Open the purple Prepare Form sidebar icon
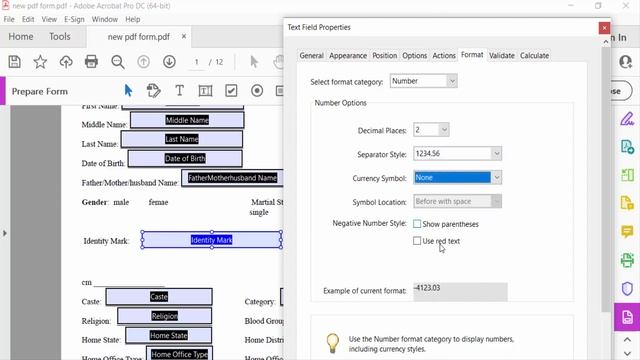 [x=627, y=317]
